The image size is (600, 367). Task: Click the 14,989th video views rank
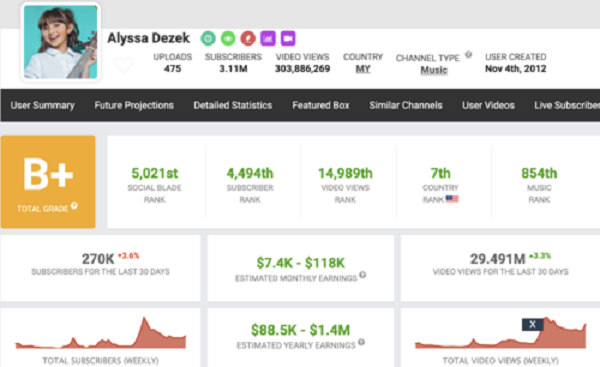coord(345,173)
